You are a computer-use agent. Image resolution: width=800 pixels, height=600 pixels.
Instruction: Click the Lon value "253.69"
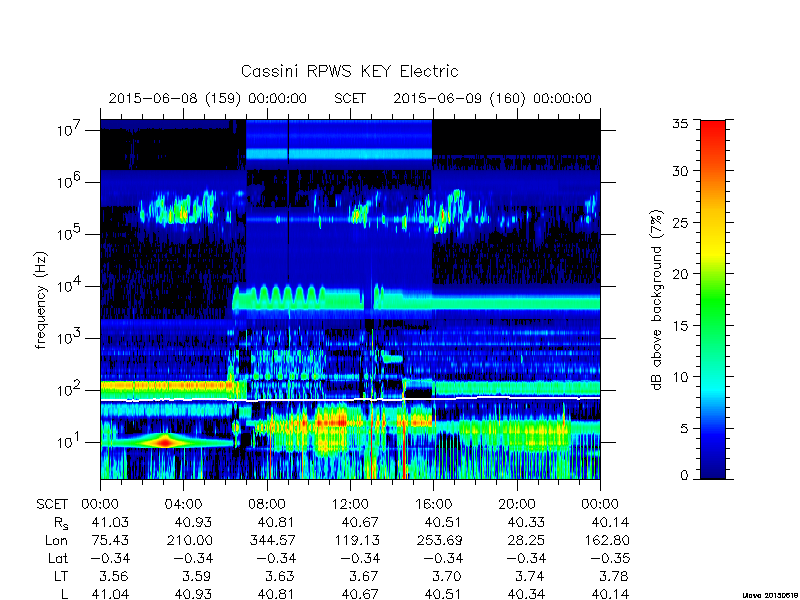tap(439, 540)
